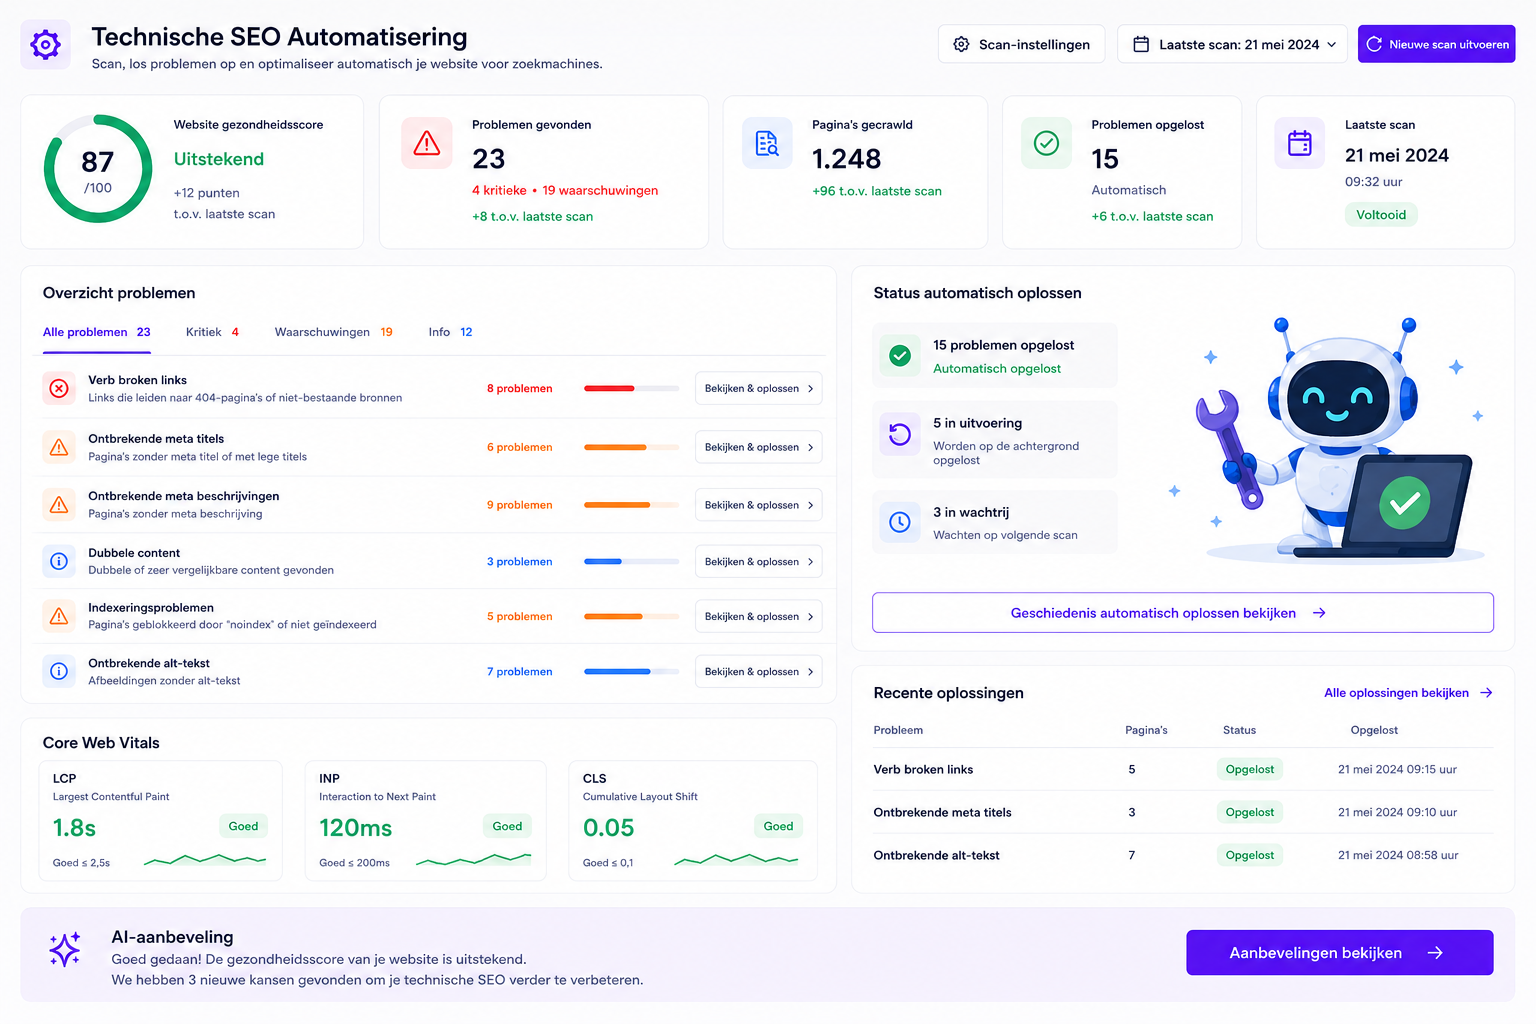Click the '19 waarschuwingen' text

pos(600,190)
